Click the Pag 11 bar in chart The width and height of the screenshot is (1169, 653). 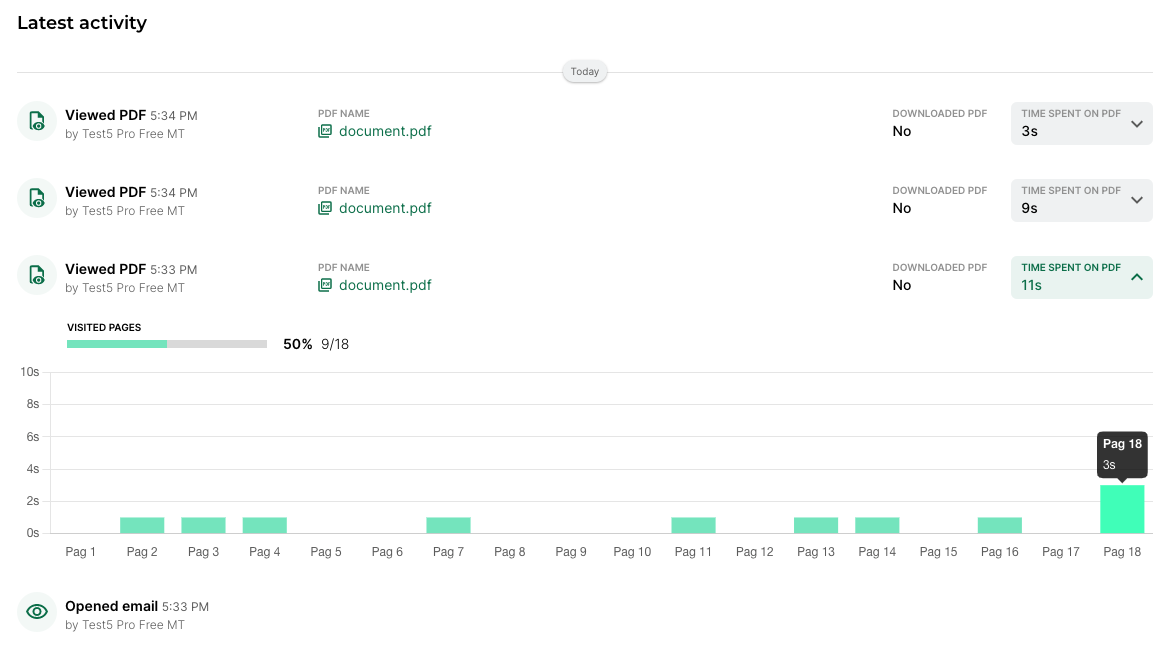[693, 525]
